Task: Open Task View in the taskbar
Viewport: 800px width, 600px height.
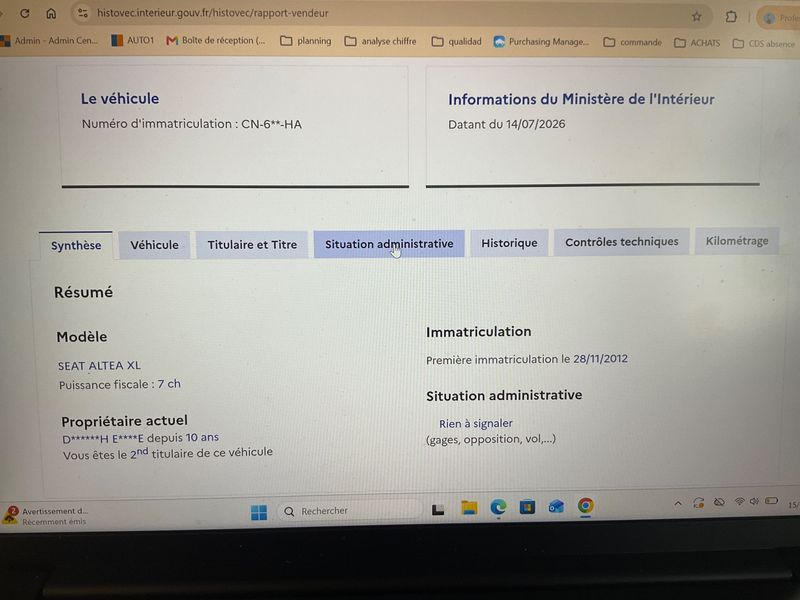Action: (x=438, y=509)
